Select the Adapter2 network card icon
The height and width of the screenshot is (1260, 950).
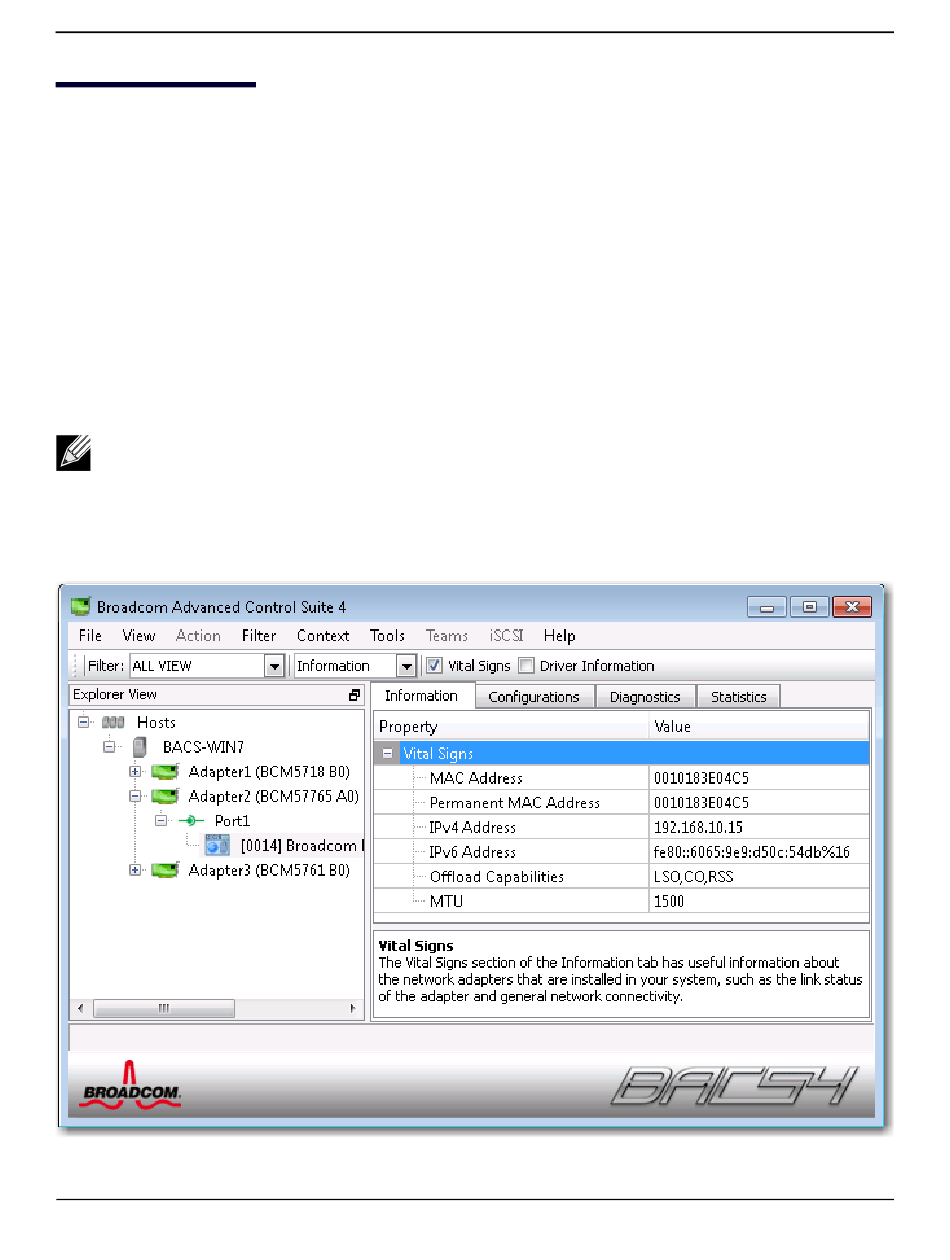[165, 796]
